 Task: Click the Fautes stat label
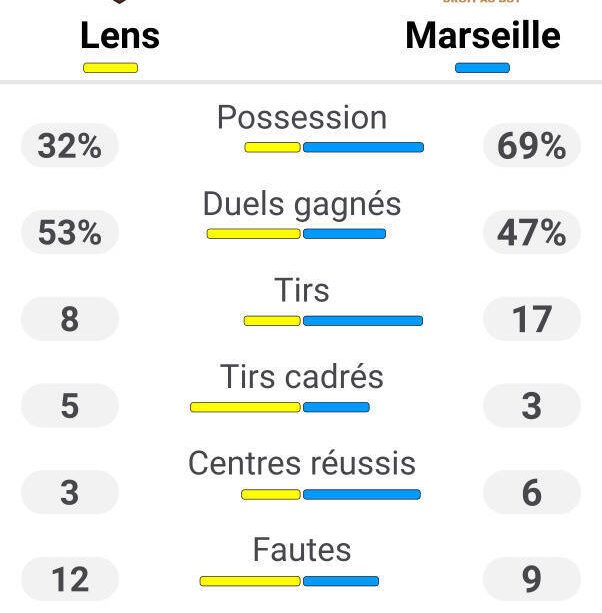pos(301,550)
